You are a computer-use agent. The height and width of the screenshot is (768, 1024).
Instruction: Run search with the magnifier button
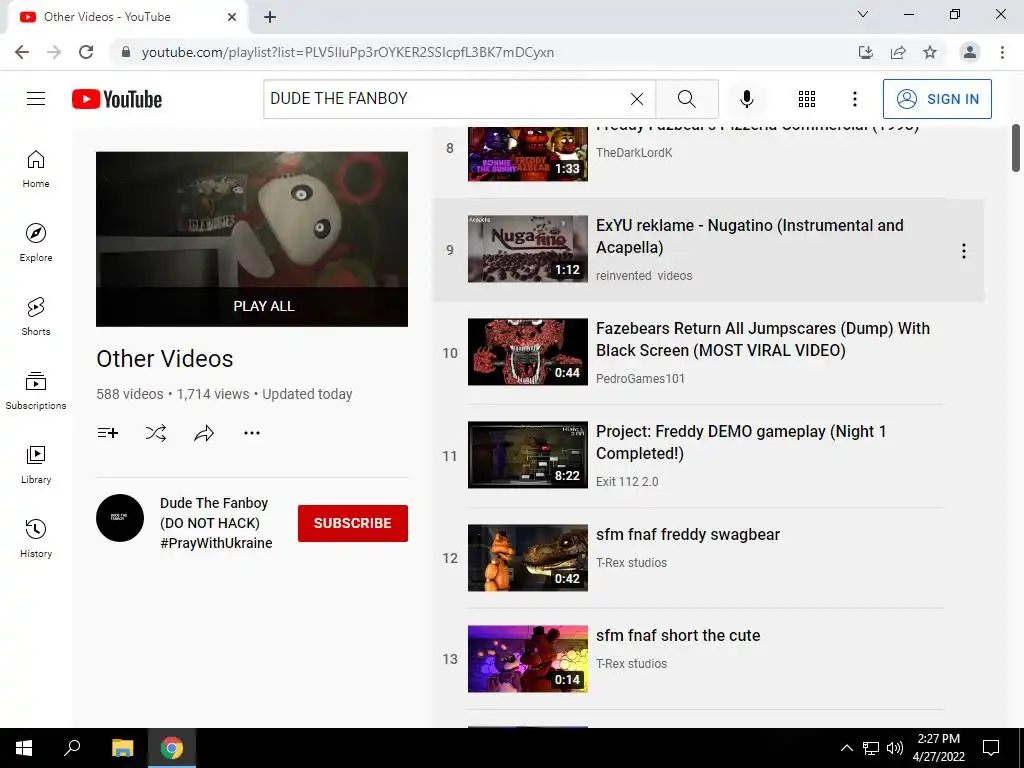(x=686, y=99)
